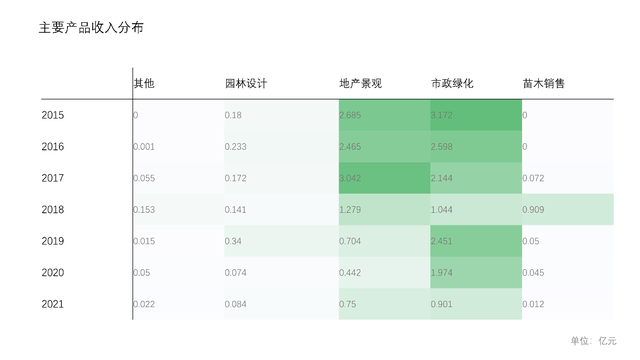
Task: Click the chart title 主要产品收入分布
Action: click(x=91, y=28)
